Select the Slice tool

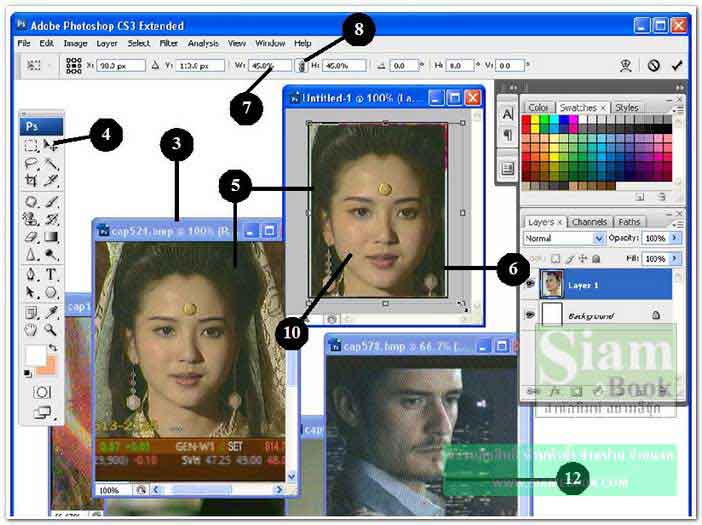(51, 180)
